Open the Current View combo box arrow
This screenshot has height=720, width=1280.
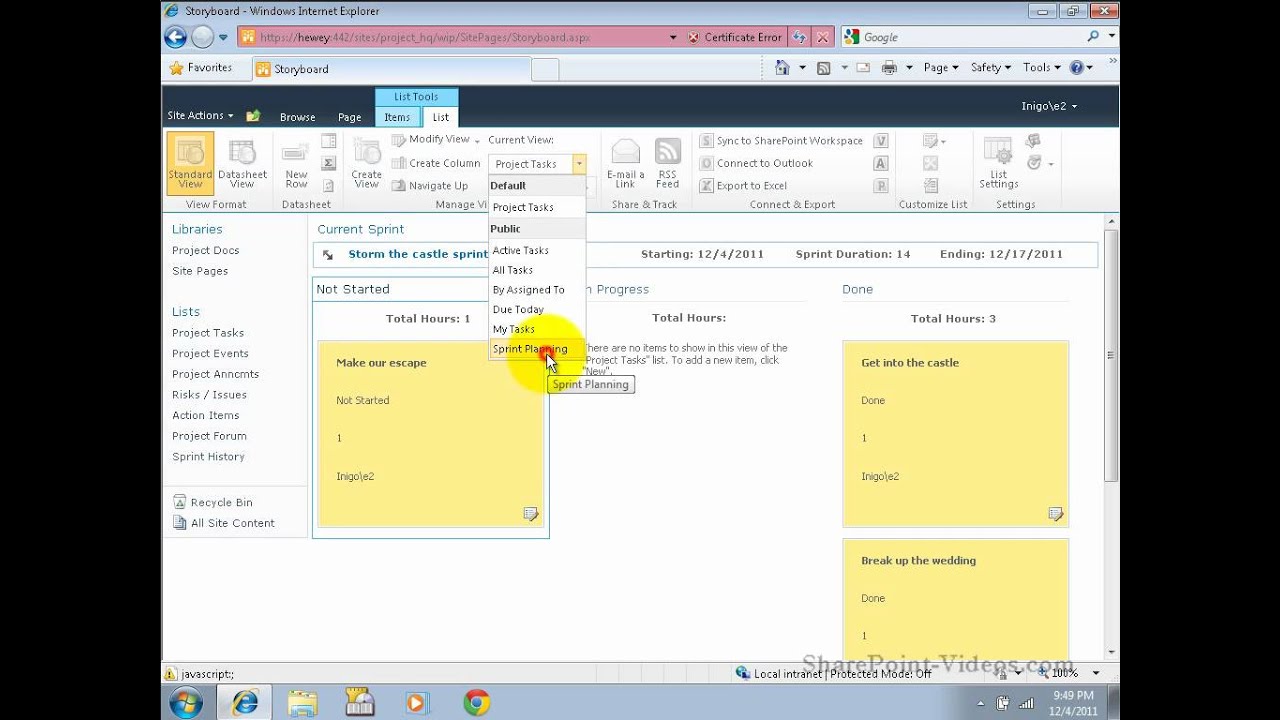click(578, 164)
